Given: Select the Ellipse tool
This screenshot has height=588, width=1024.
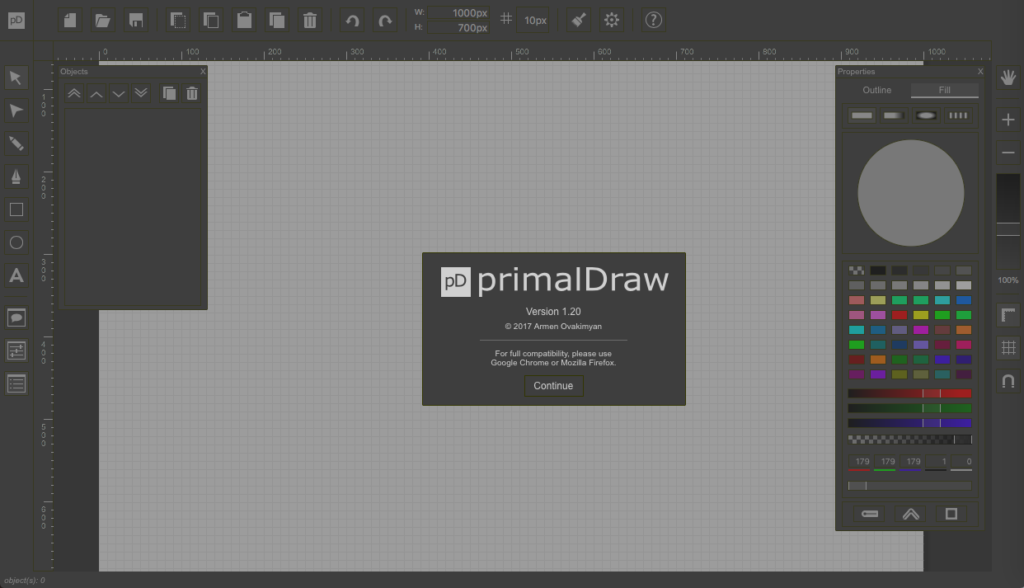Looking at the screenshot, I should [x=16, y=242].
